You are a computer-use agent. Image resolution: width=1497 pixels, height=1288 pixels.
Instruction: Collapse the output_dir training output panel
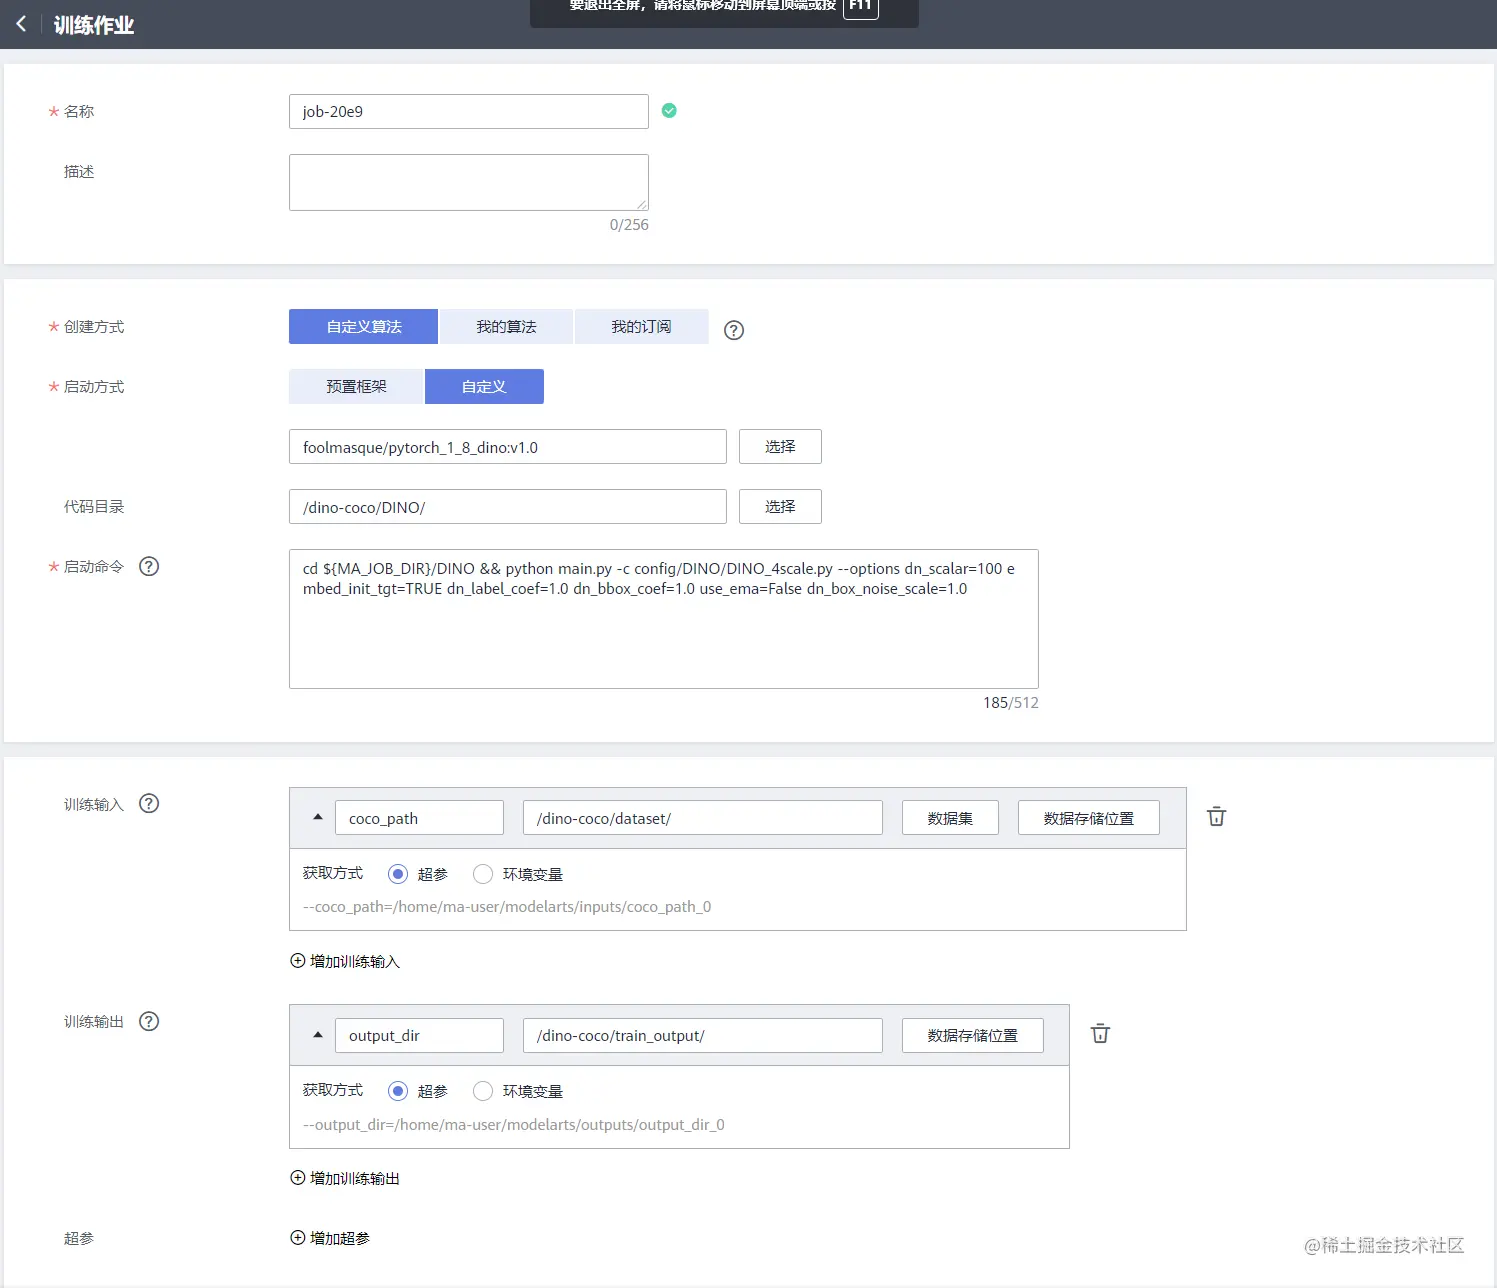318,1035
